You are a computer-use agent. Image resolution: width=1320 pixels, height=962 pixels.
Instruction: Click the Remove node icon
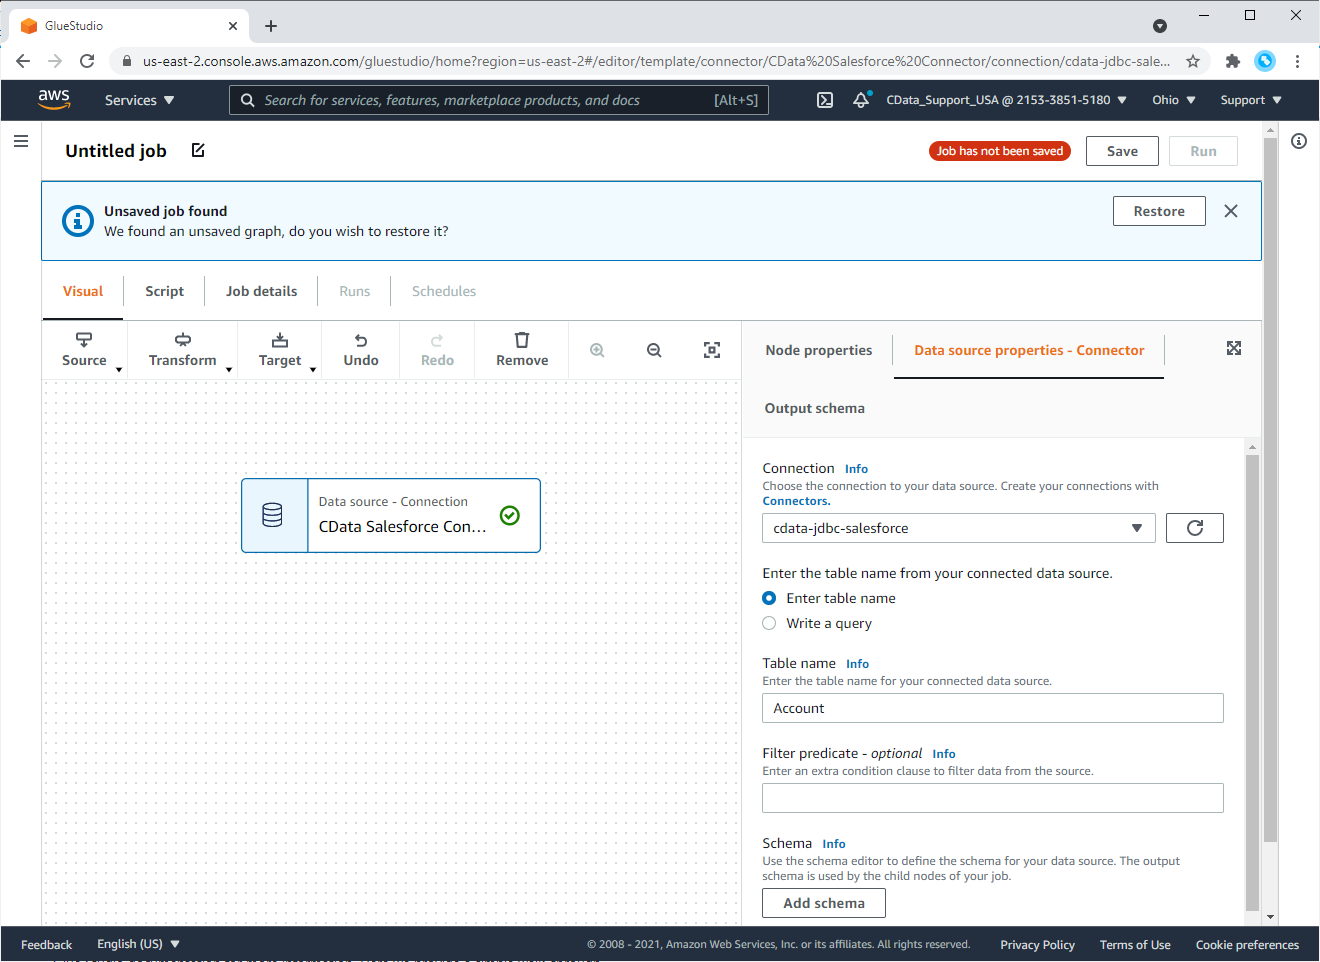[521, 349]
